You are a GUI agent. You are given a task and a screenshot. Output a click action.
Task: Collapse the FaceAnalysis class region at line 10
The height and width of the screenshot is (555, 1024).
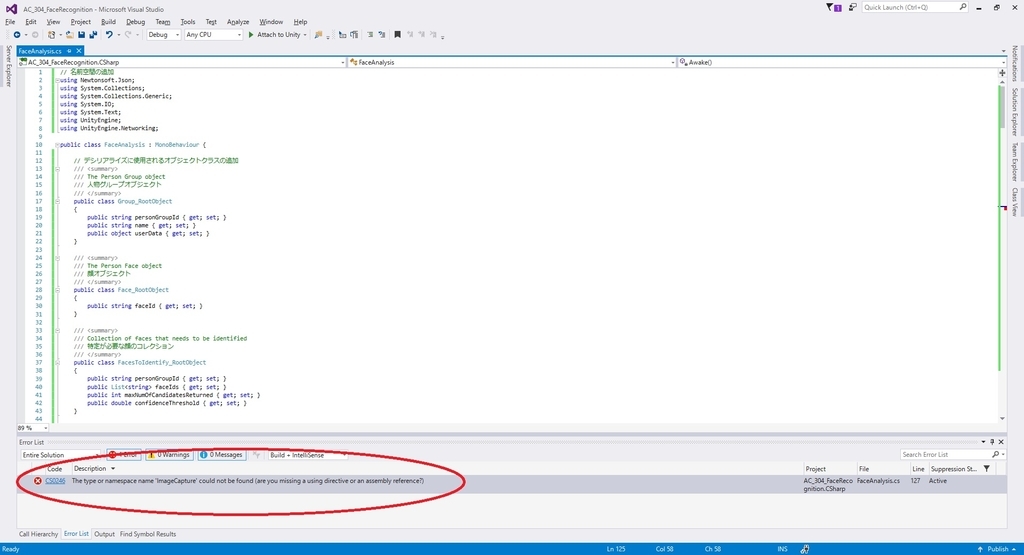pyautogui.click(x=57, y=145)
